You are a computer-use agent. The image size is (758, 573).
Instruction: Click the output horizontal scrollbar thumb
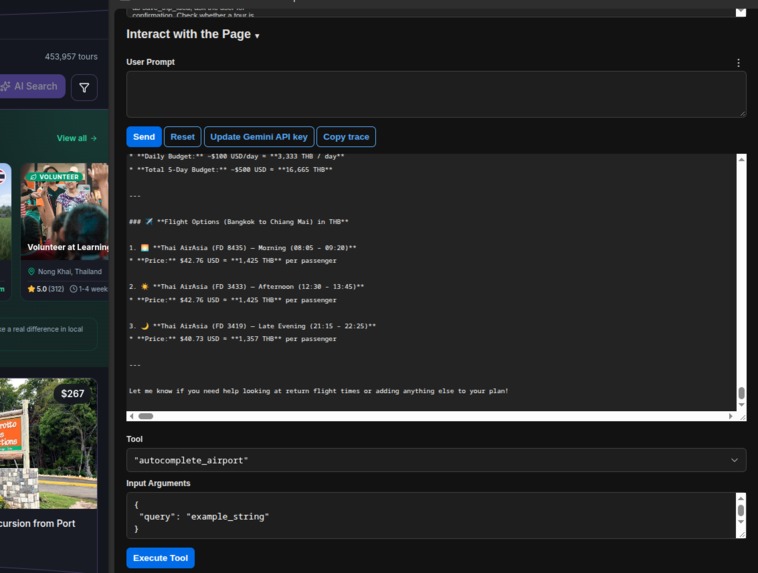pos(146,416)
